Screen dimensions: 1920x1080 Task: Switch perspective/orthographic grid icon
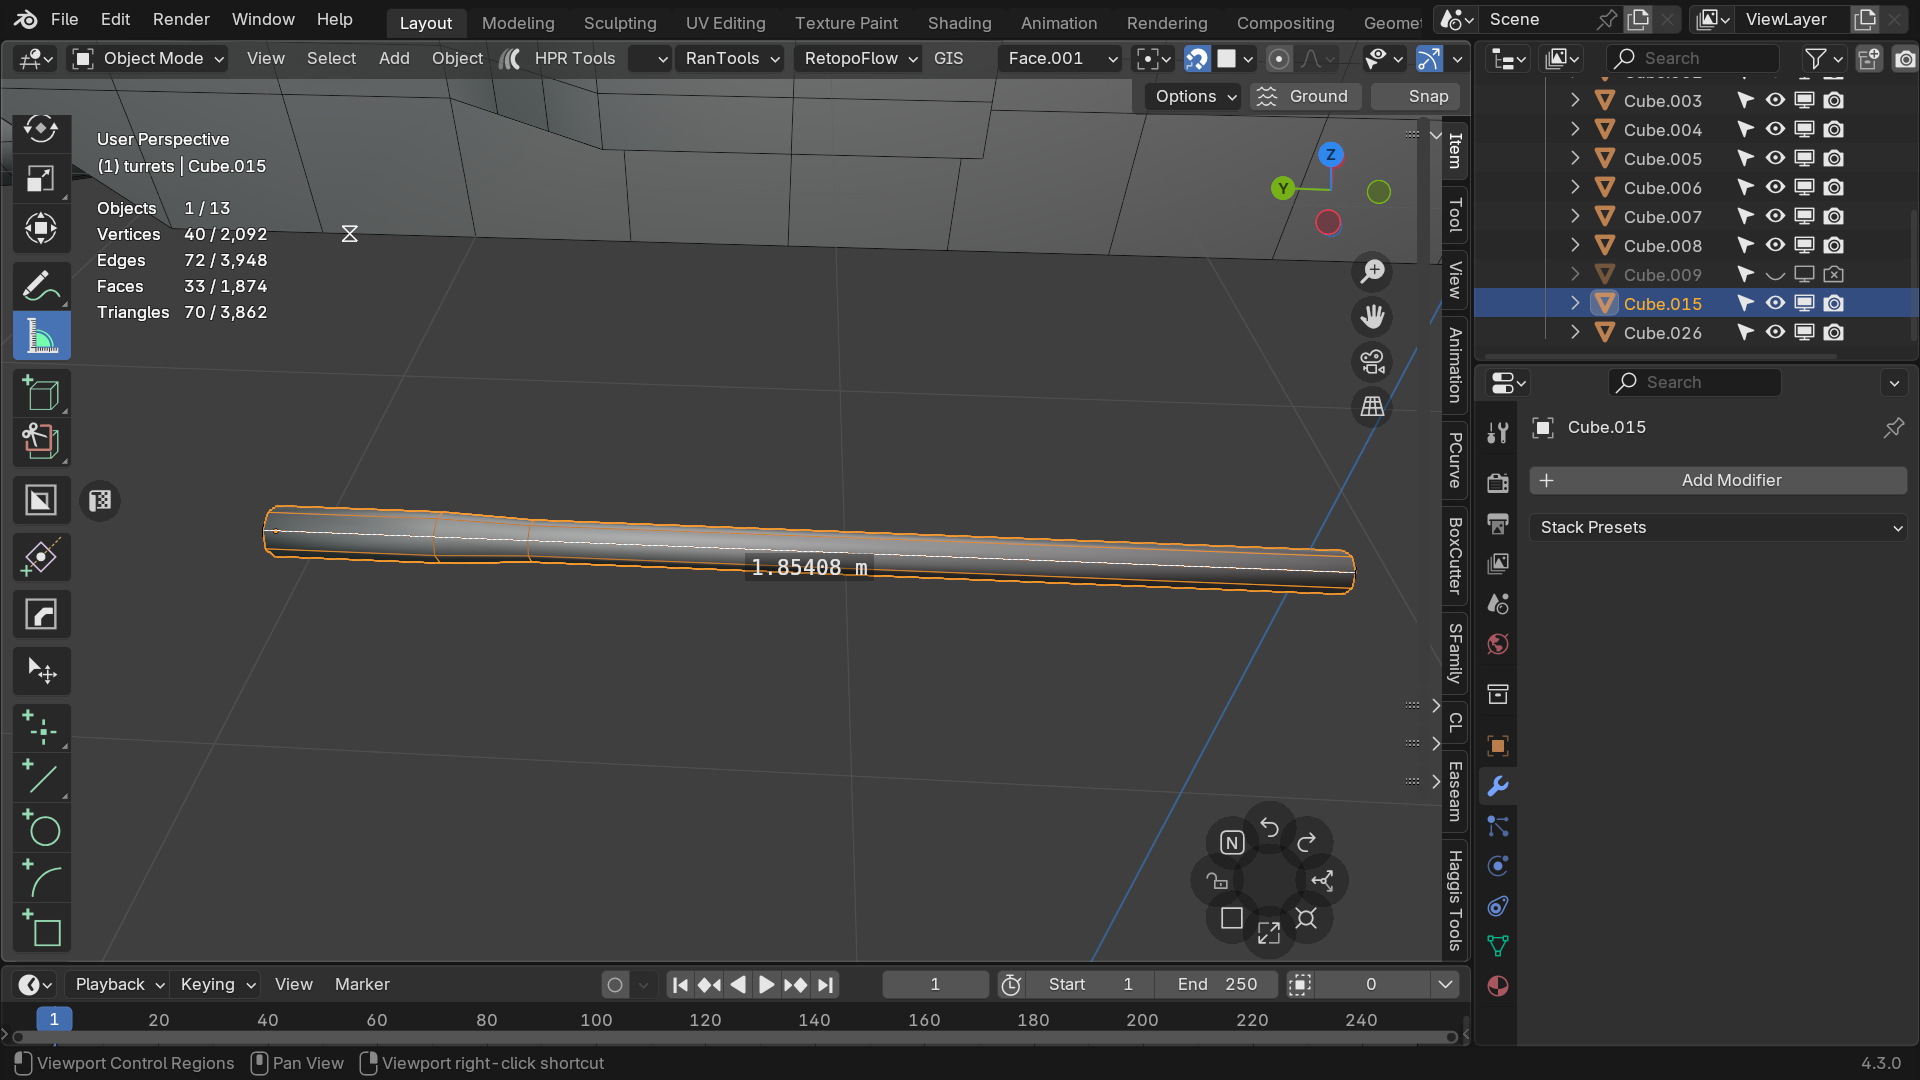pyautogui.click(x=1372, y=407)
